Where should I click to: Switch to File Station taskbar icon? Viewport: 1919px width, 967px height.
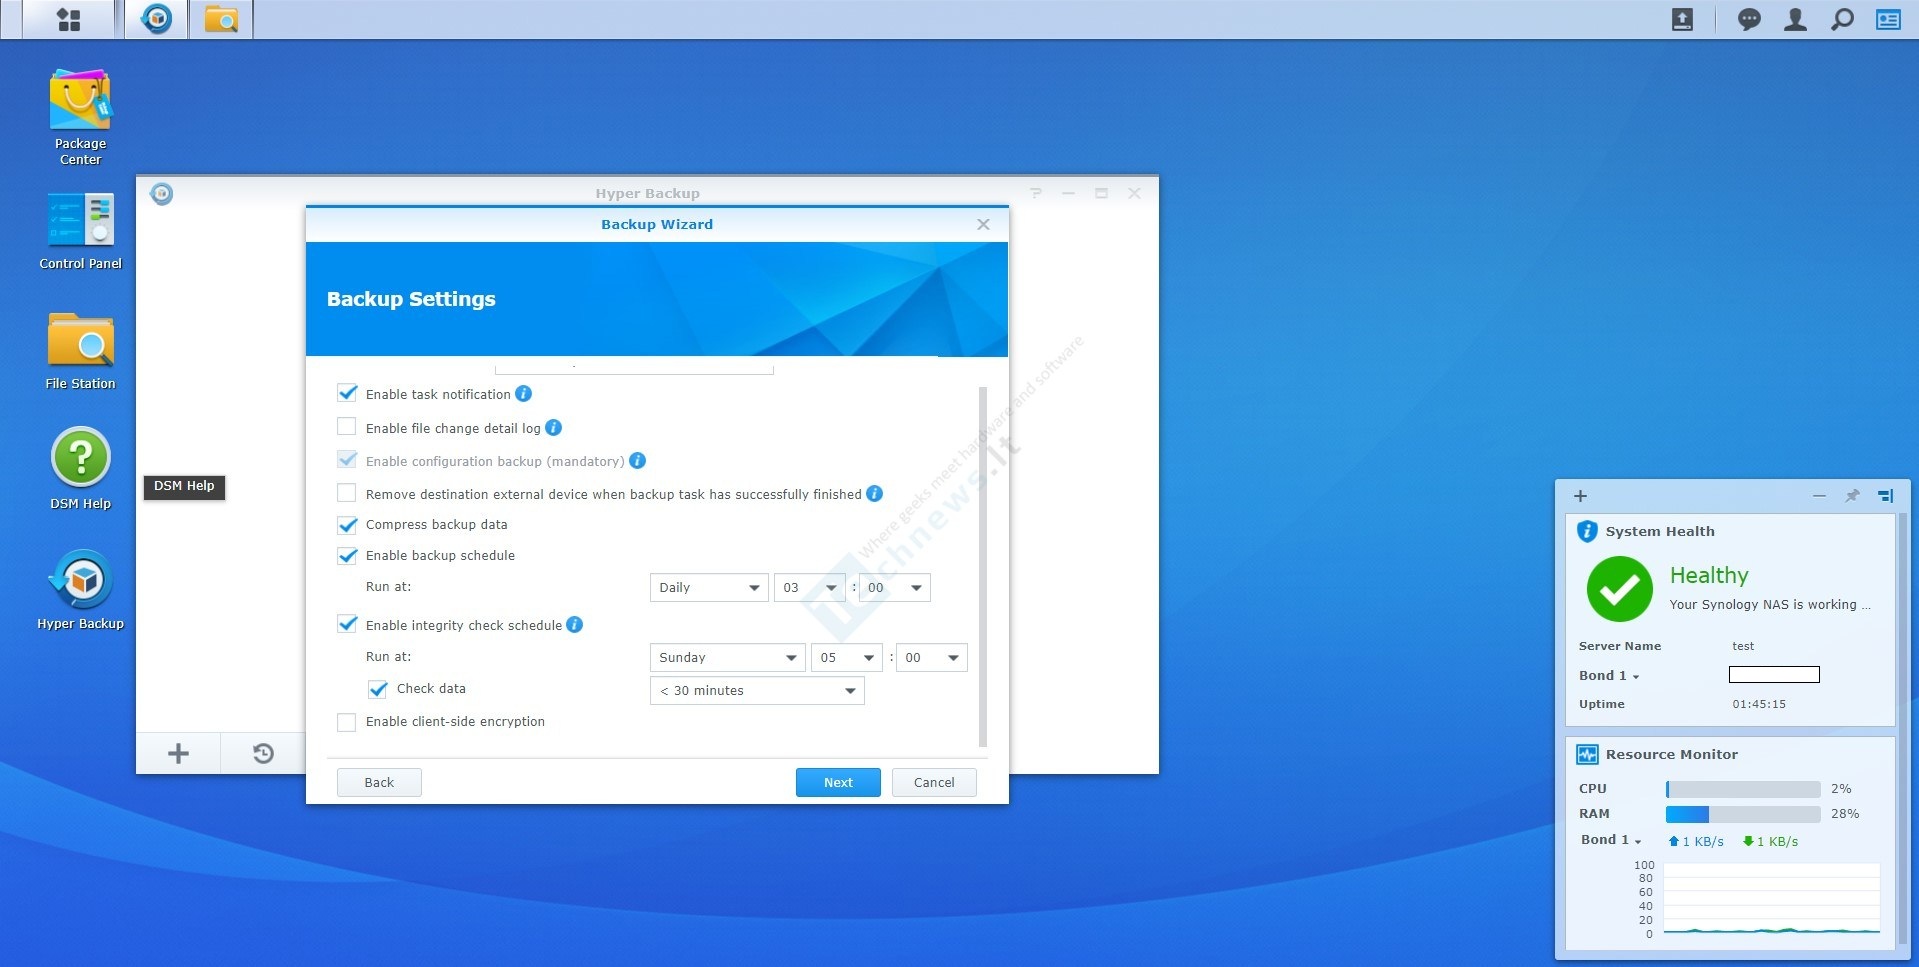click(221, 19)
